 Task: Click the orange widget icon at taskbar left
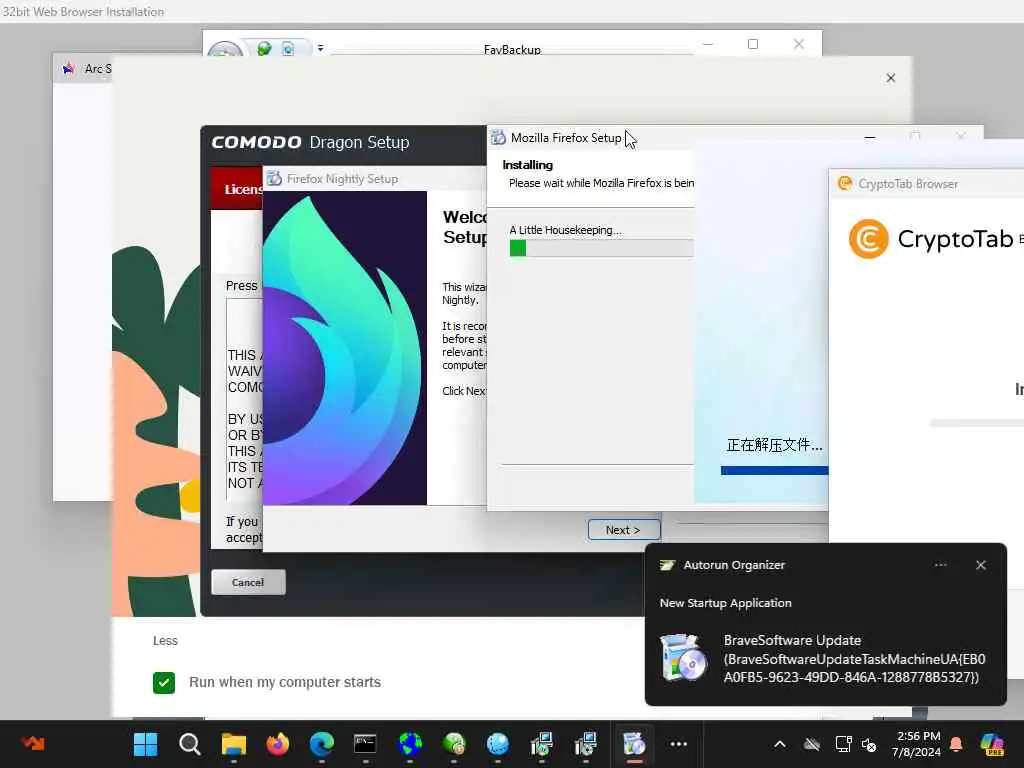pyautogui.click(x=33, y=743)
